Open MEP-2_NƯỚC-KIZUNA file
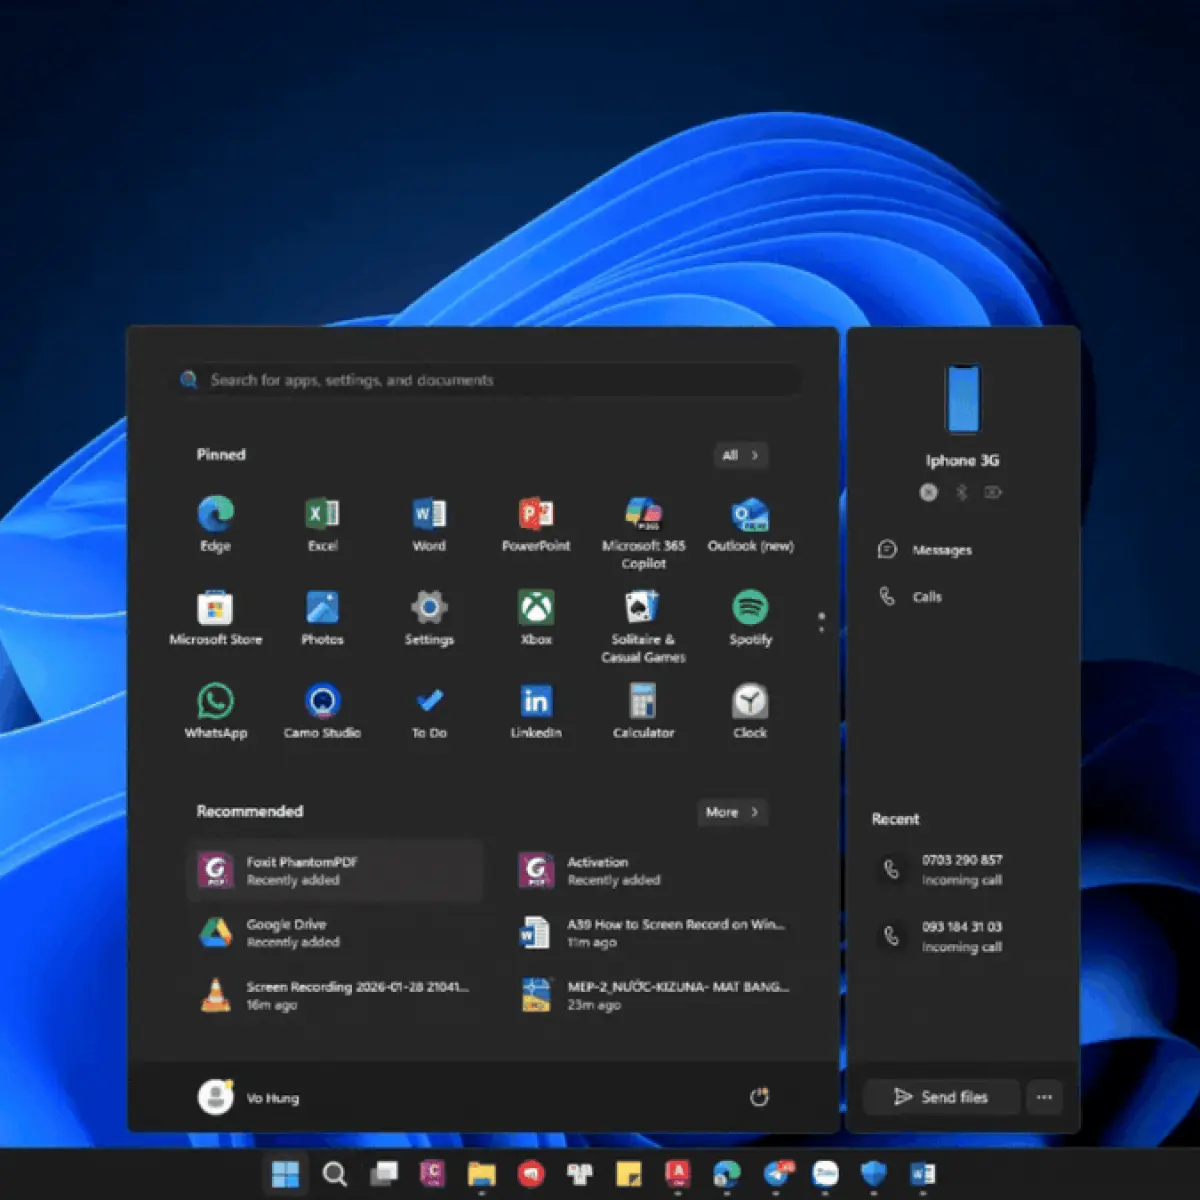 point(655,995)
